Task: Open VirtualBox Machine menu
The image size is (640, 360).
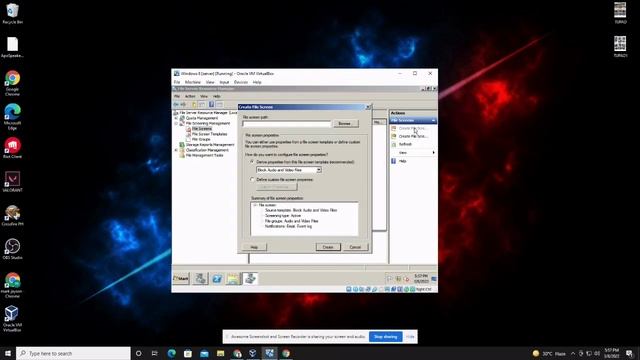Action: pyautogui.click(x=193, y=82)
